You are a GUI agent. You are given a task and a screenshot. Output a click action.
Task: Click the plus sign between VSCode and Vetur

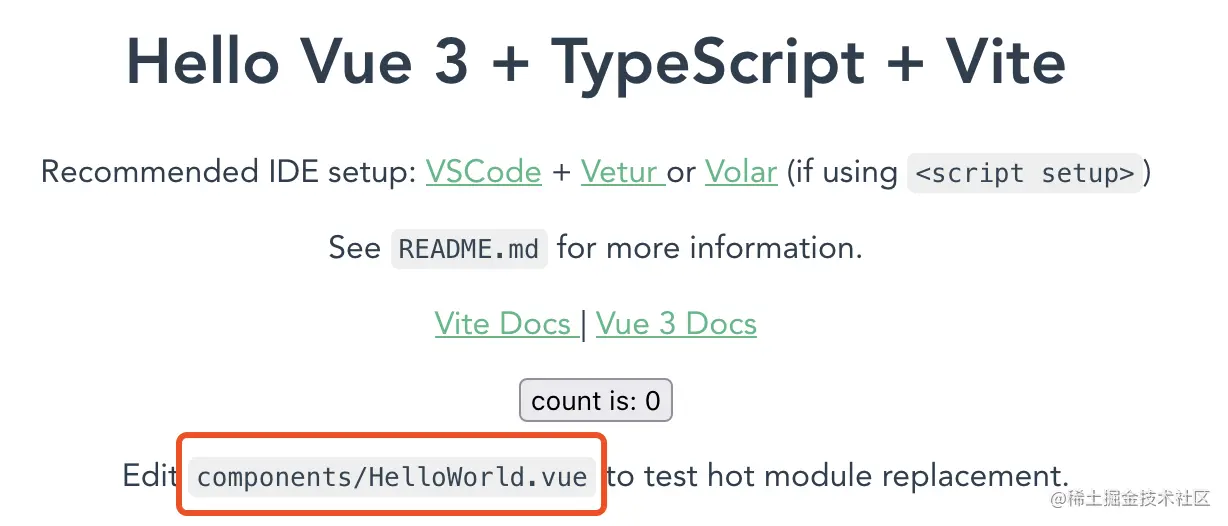click(561, 173)
